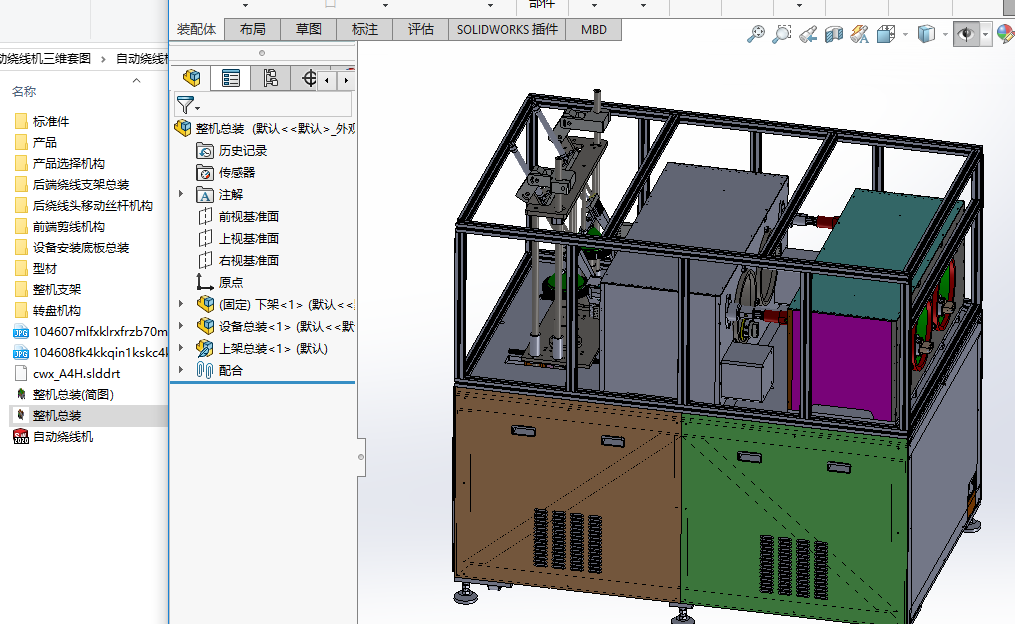
Task: Open the ConfigurationManager panel tab
Action: tap(270, 78)
